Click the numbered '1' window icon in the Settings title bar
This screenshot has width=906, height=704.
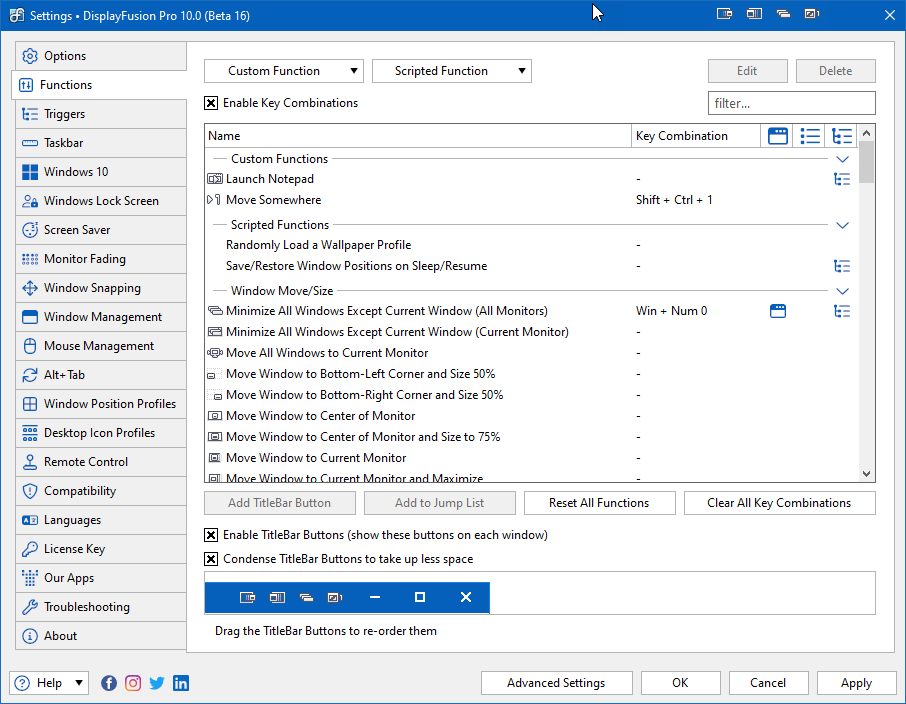click(x=812, y=14)
